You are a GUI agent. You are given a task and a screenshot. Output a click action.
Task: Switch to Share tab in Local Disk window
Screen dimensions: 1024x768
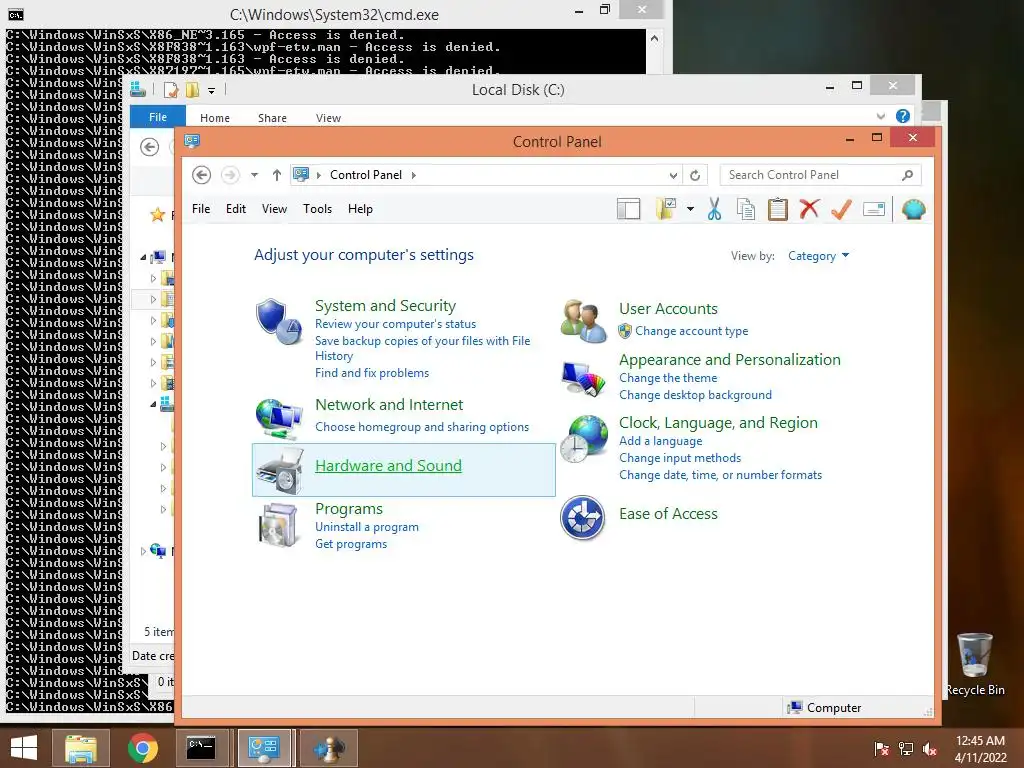pos(272,118)
